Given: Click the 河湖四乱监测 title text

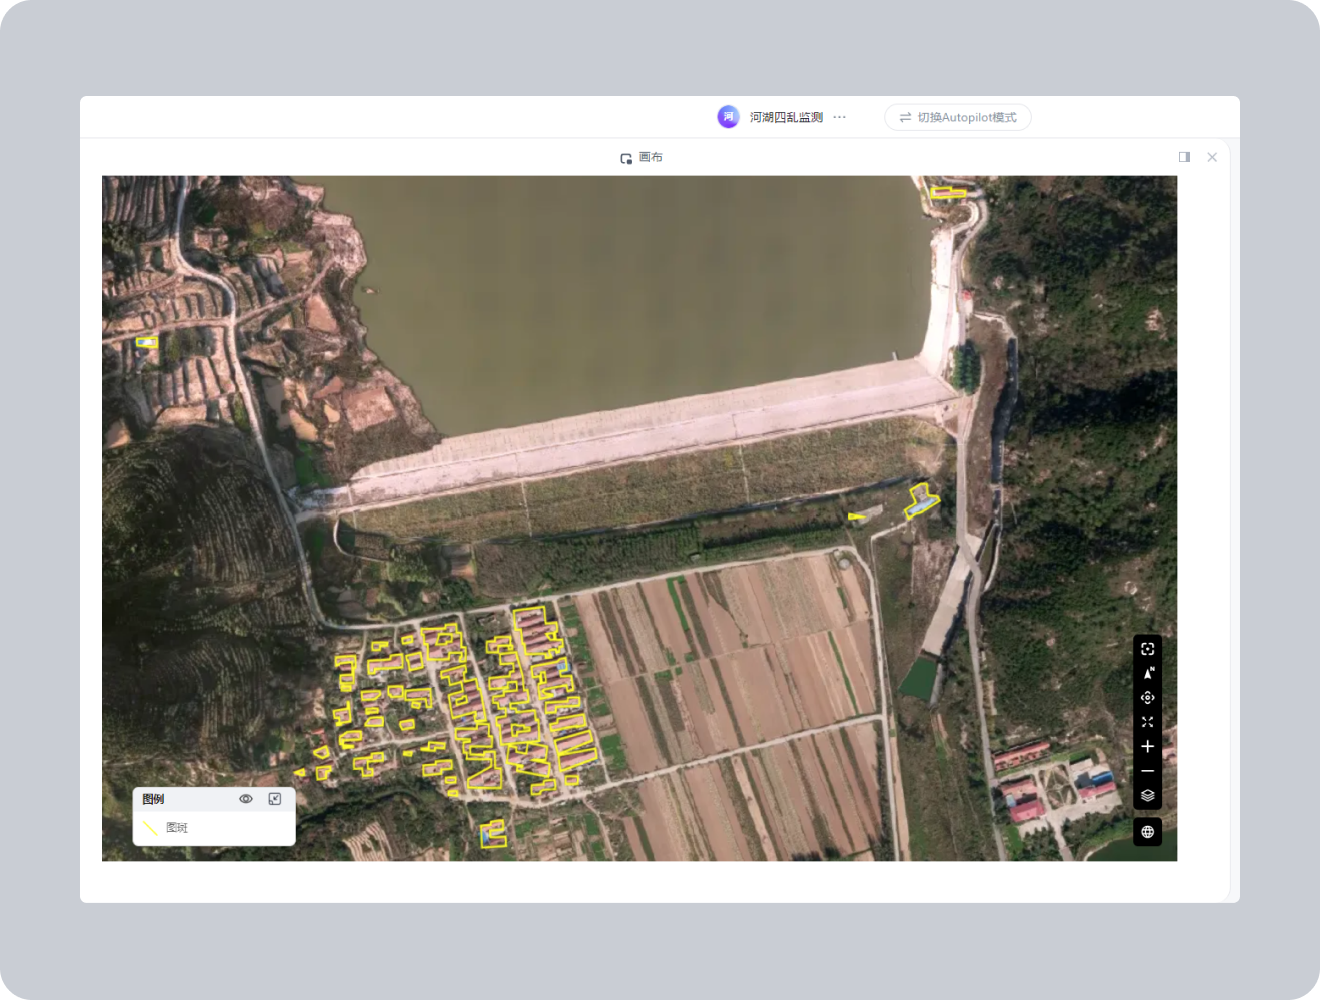Looking at the screenshot, I should [x=786, y=117].
